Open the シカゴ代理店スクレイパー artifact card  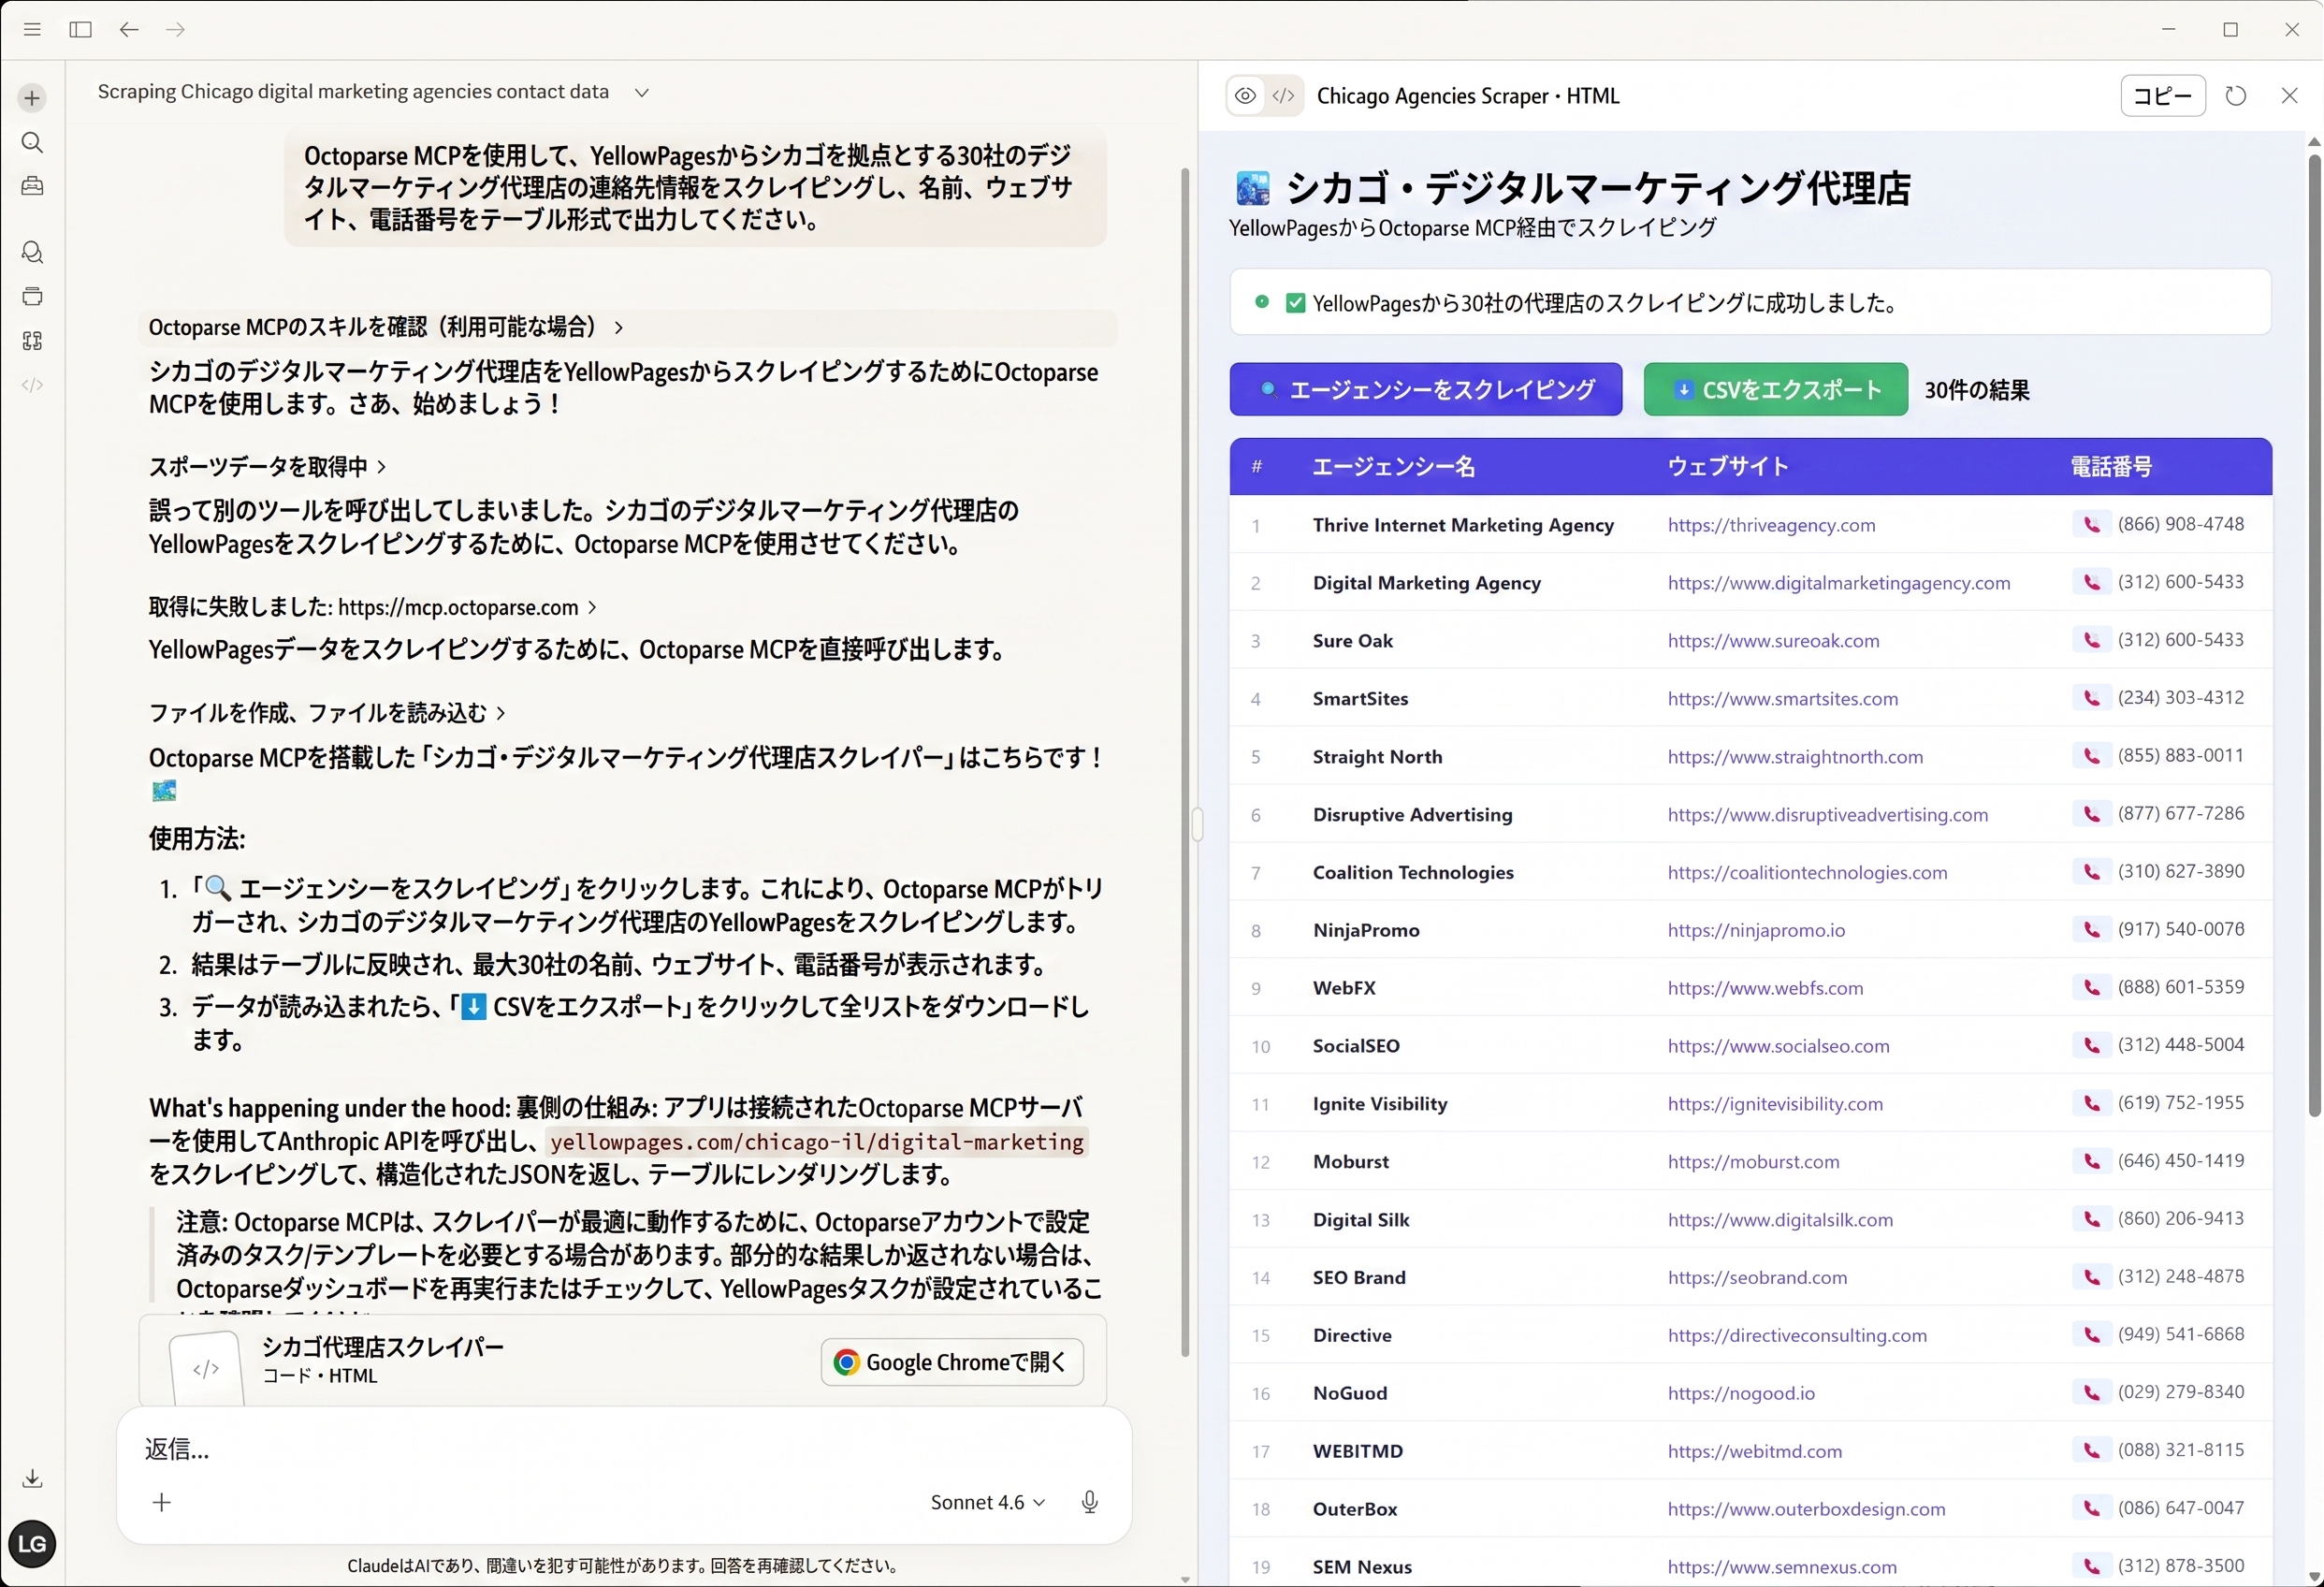coord(622,1362)
